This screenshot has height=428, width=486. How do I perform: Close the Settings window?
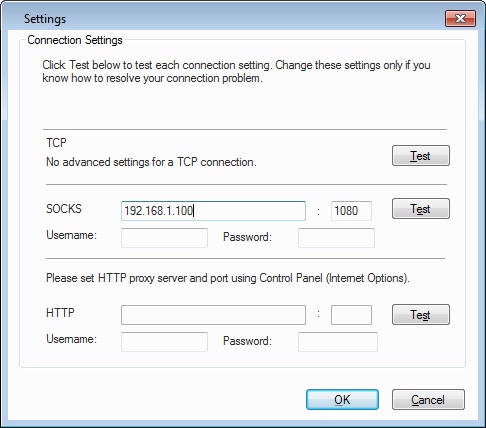pyautogui.click(x=460, y=18)
